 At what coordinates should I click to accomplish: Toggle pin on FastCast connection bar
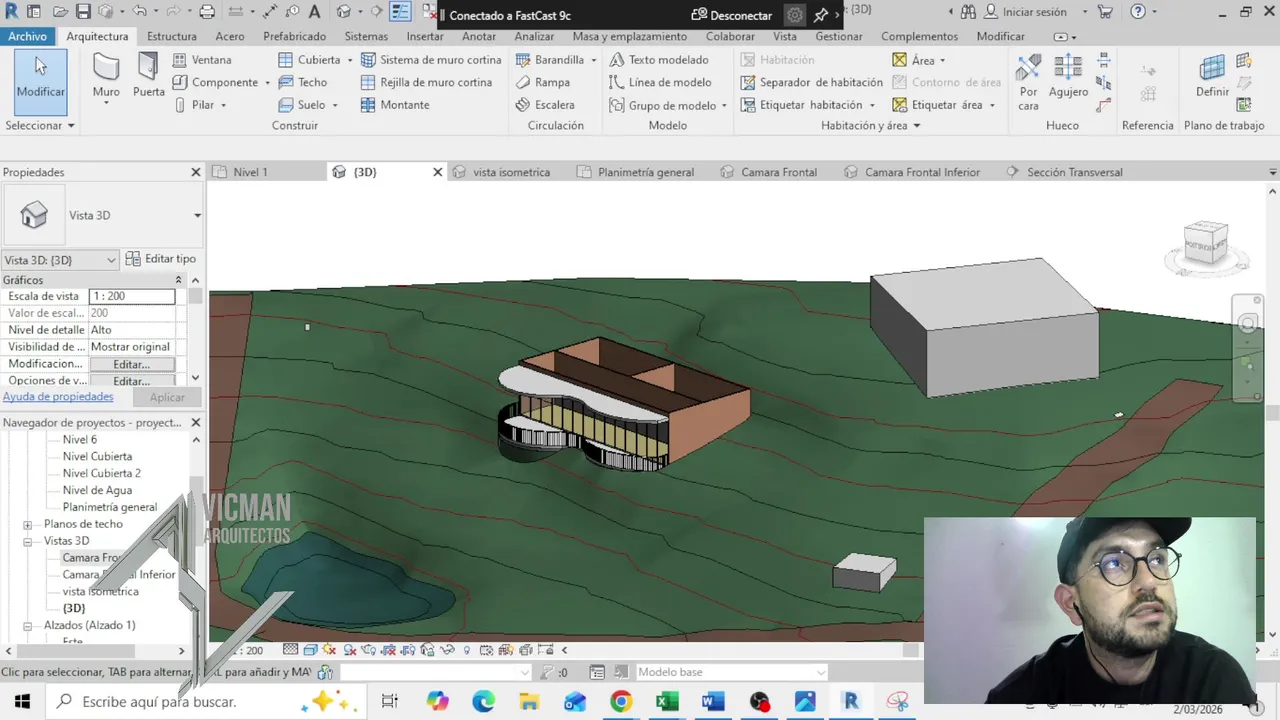tap(820, 15)
